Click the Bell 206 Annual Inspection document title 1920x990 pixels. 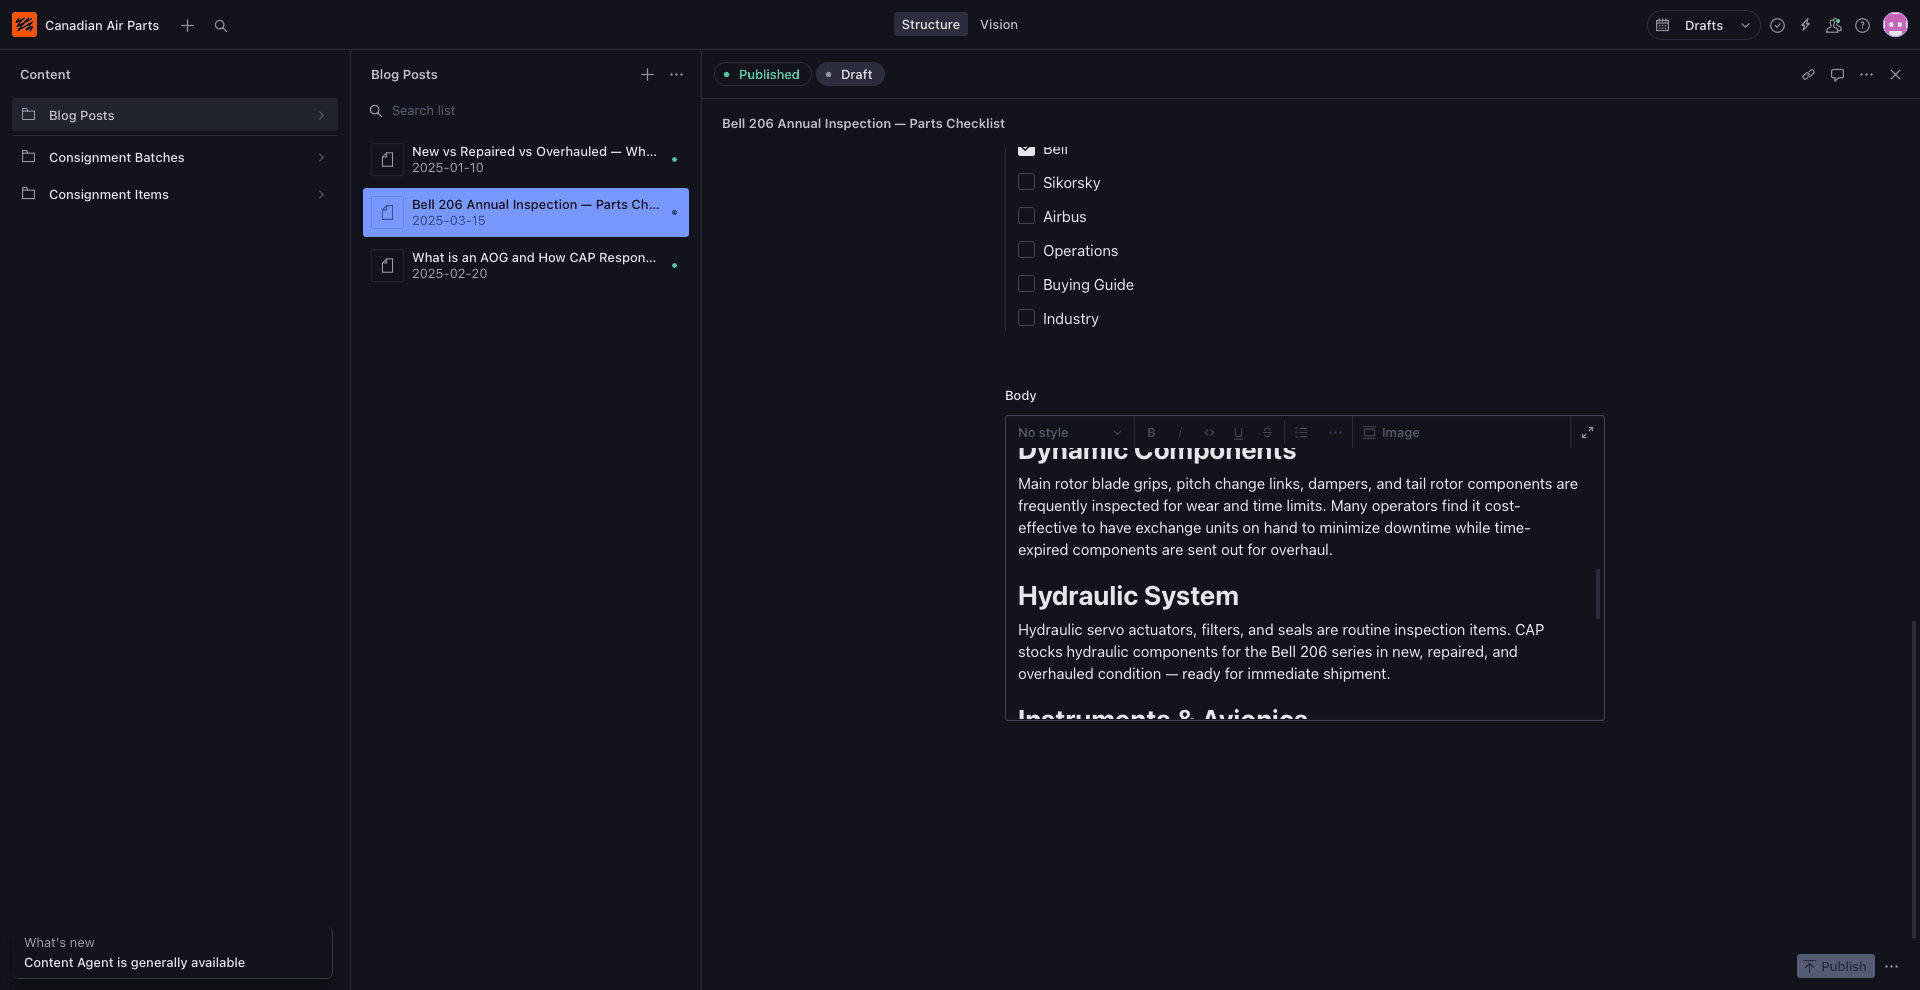point(863,123)
